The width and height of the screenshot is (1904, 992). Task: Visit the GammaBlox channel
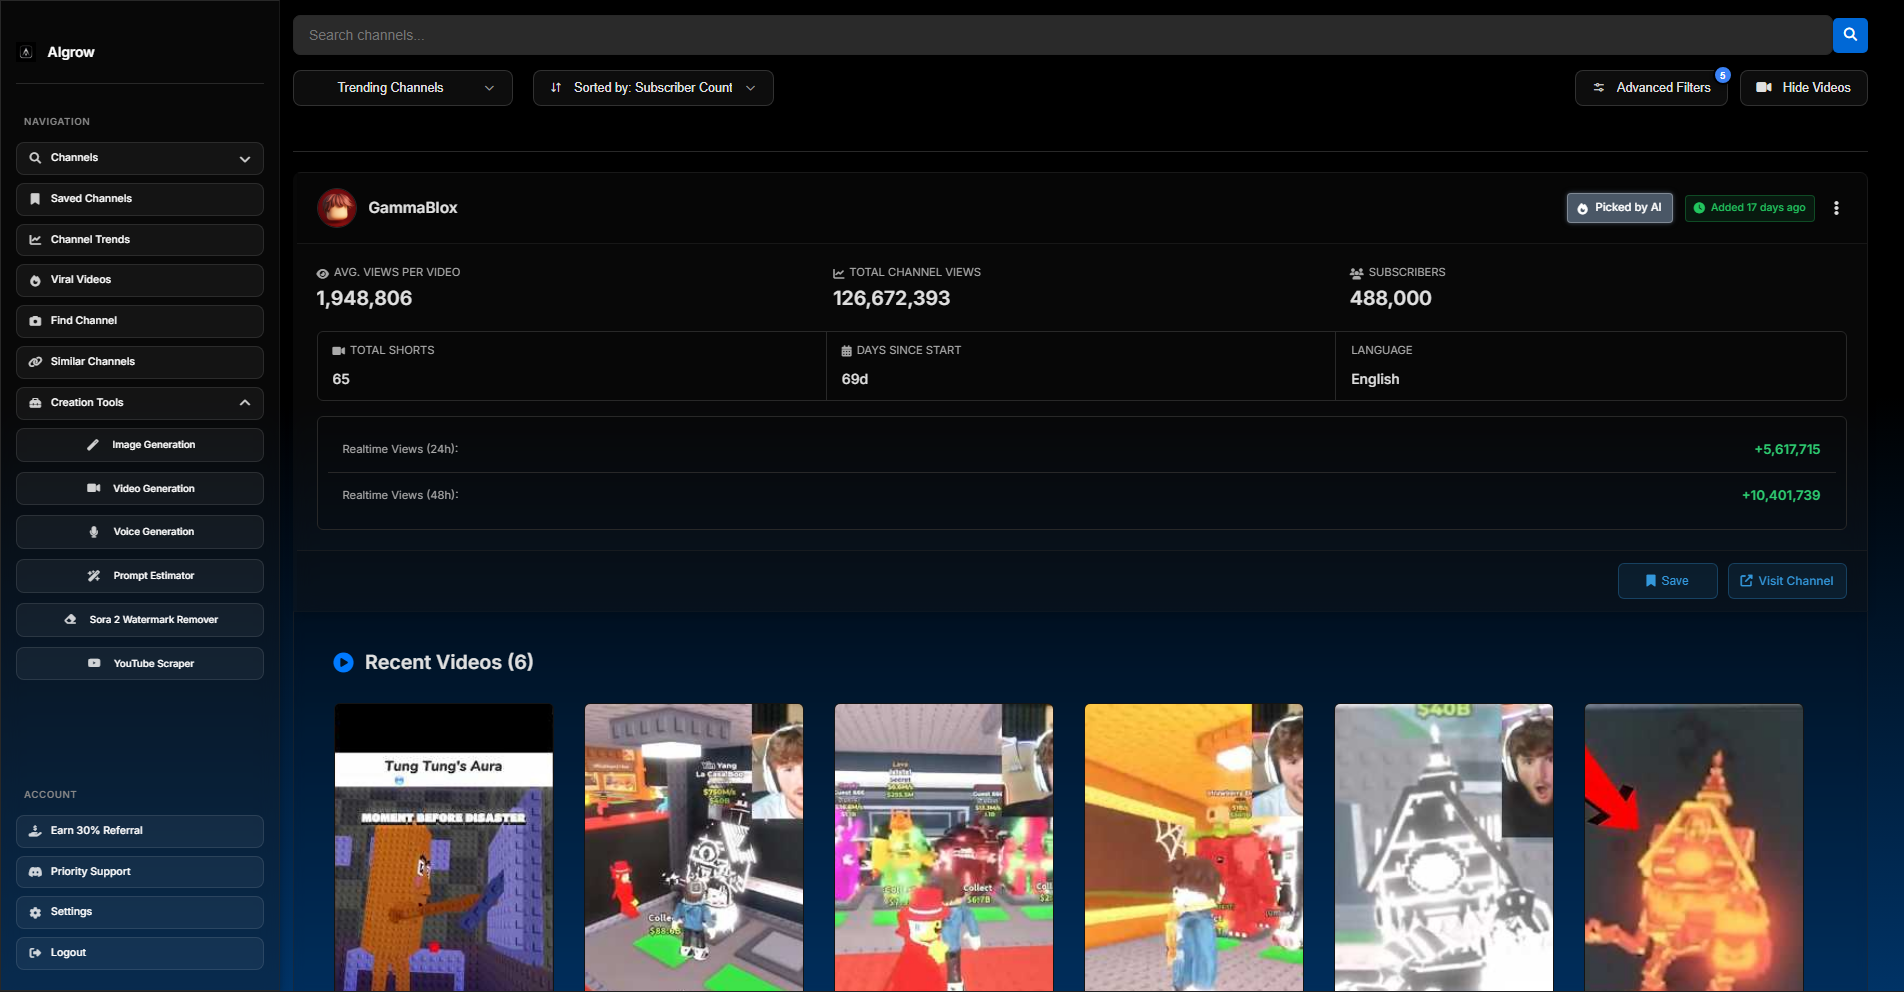tap(1786, 580)
